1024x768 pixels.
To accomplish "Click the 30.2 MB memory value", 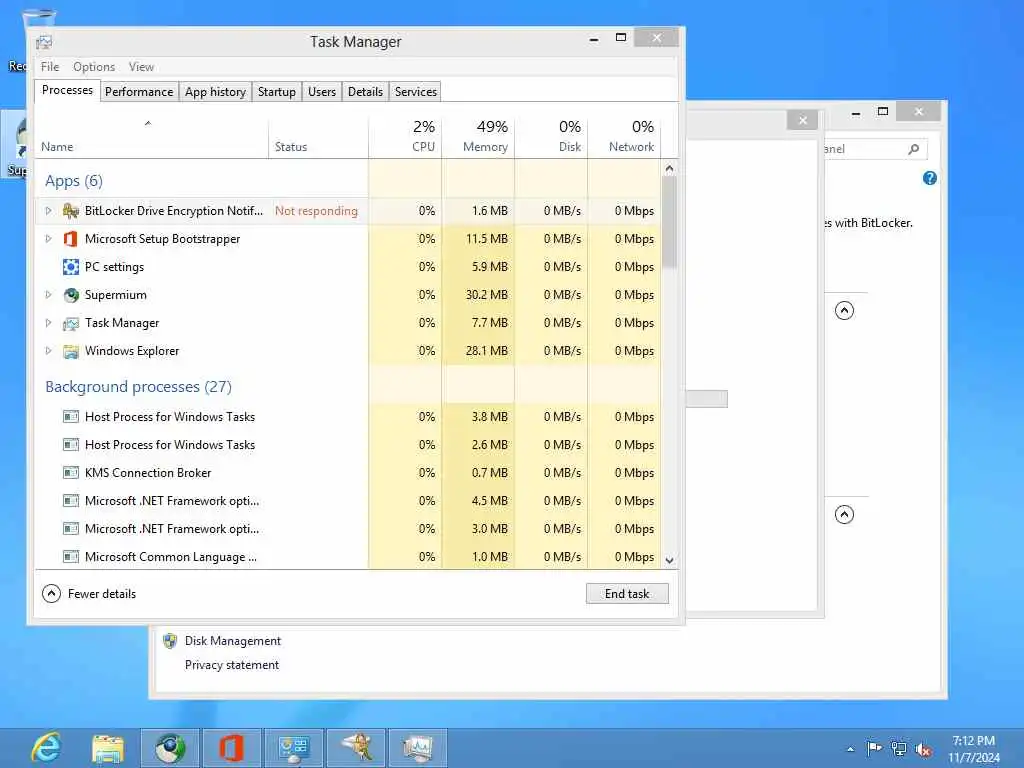I will [x=487, y=295].
